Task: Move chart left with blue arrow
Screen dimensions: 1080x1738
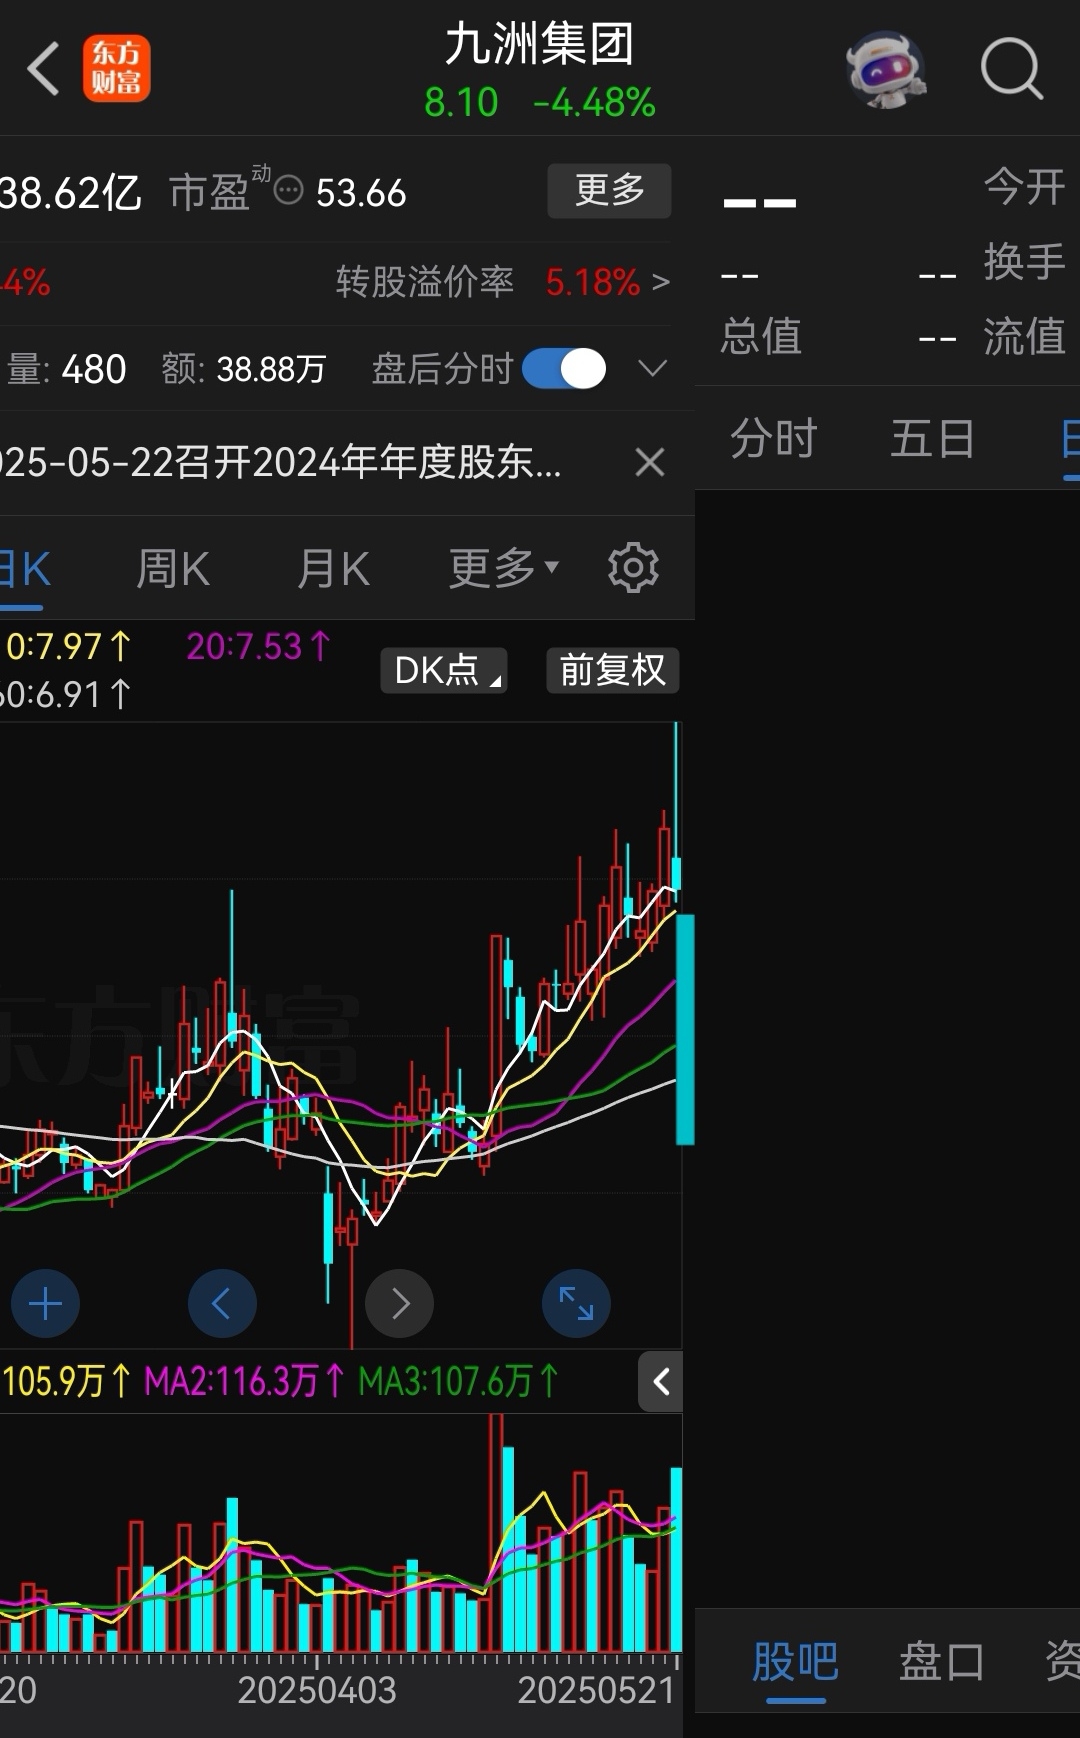Action: (x=222, y=1304)
